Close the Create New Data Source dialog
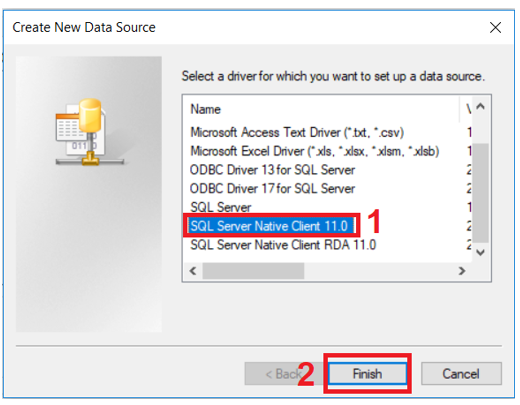 (495, 27)
